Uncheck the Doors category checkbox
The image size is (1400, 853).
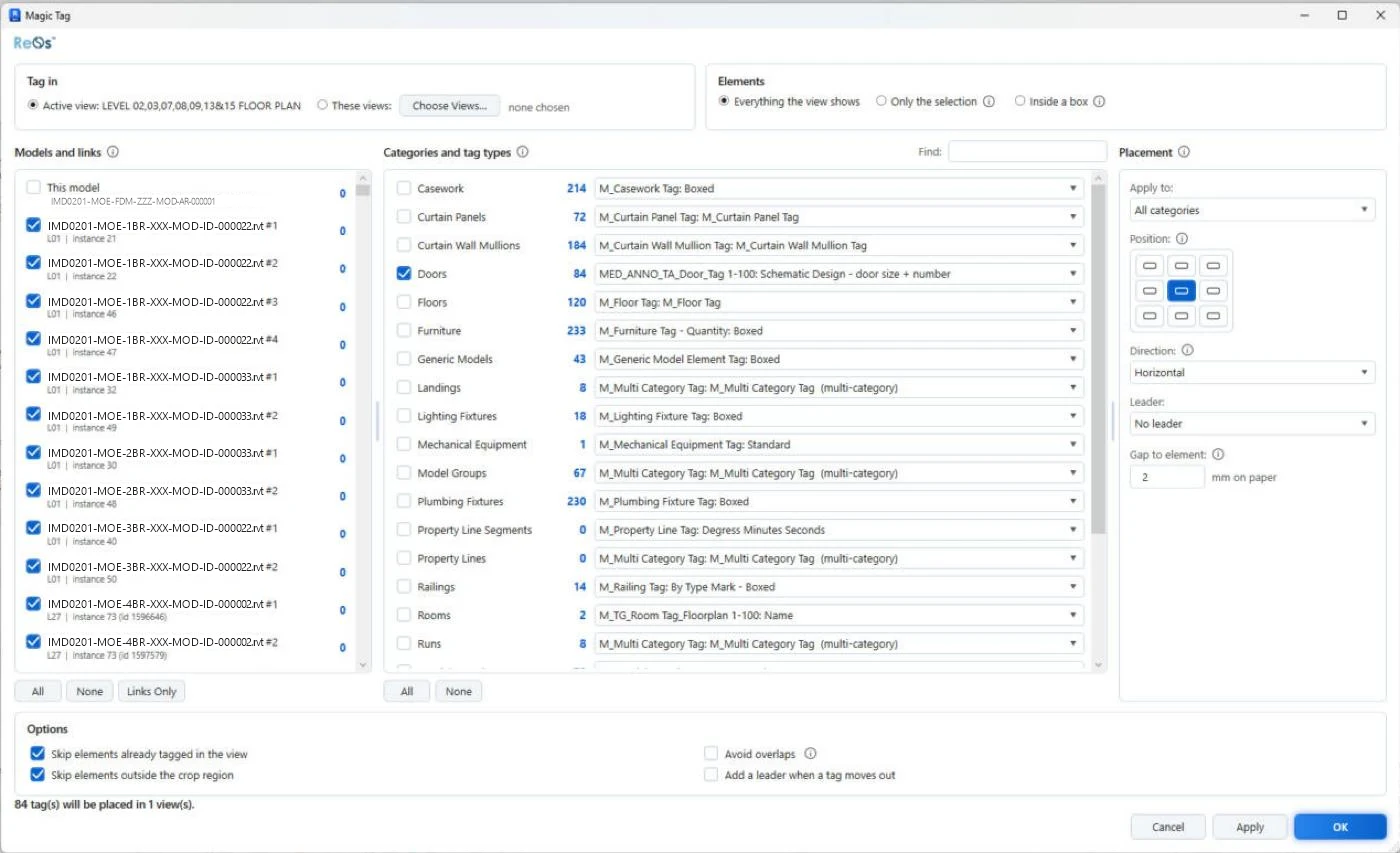click(x=404, y=273)
